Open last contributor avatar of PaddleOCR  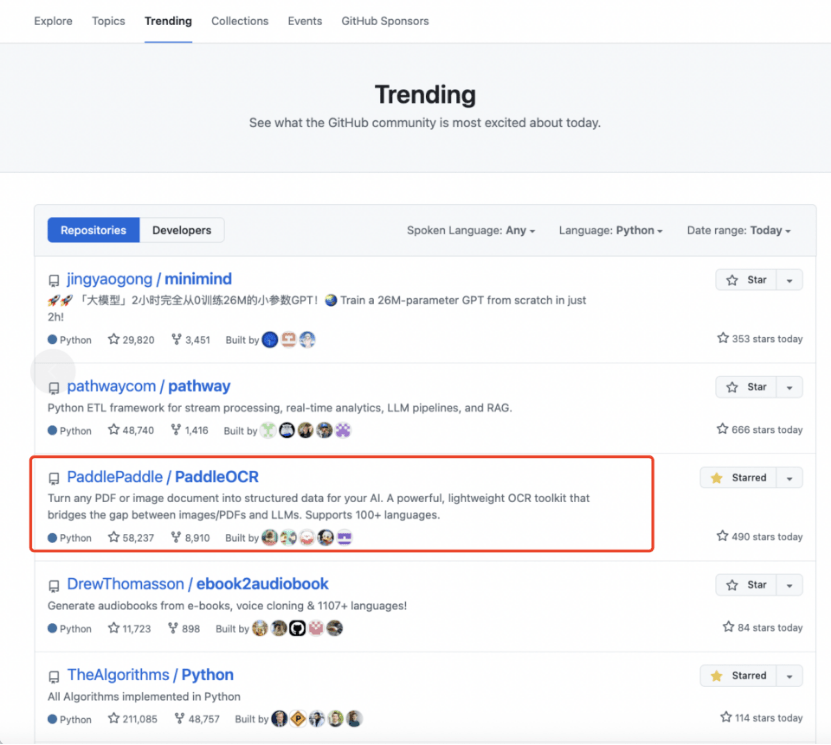click(344, 537)
